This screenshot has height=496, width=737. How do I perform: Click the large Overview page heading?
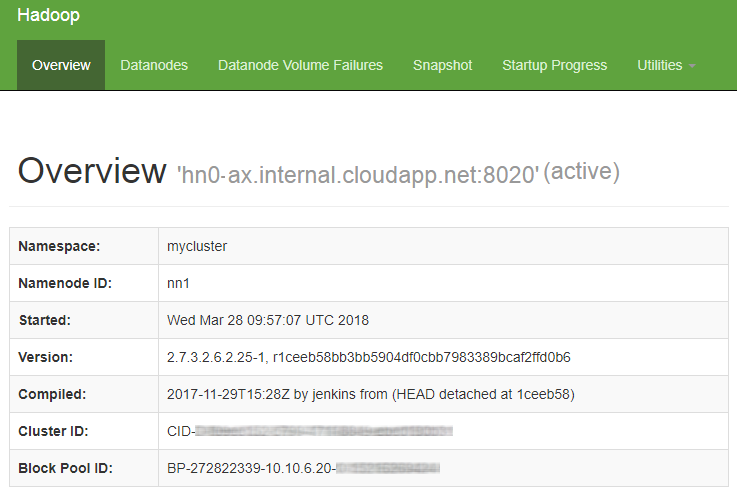[92, 171]
